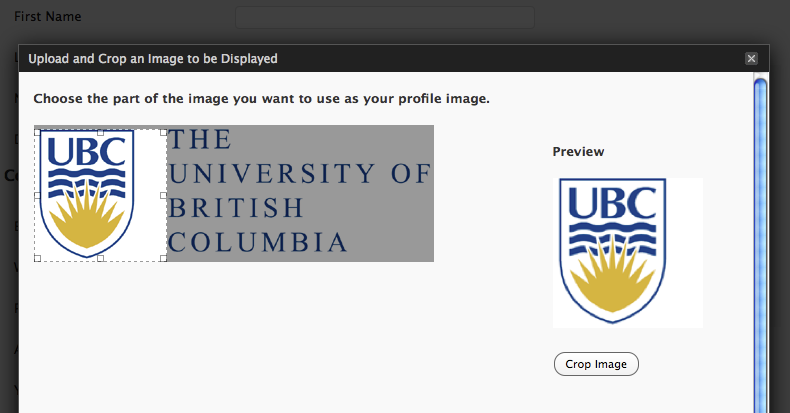Click the left-middle crop selection handle
The height and width of the screenshot is (413, 790).
click(x=37, y=195)
